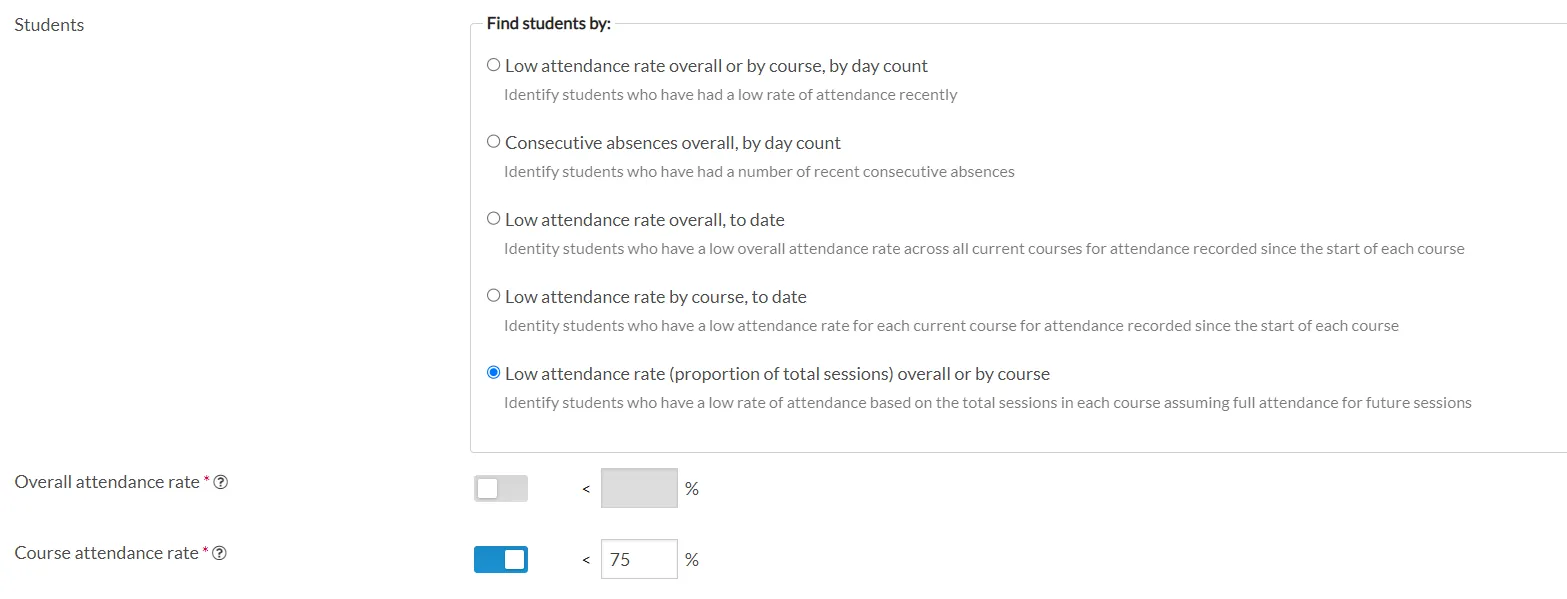Focus the course attendance field showing 75
This screenshot has height=599, width=1567.
(639, 559)
